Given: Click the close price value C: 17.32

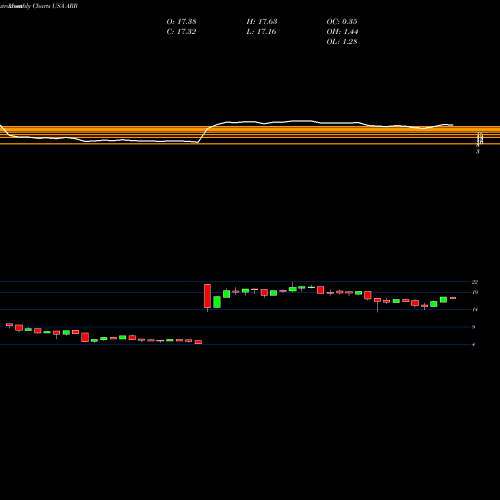Looking at the screenshot, I should [181, 32].
